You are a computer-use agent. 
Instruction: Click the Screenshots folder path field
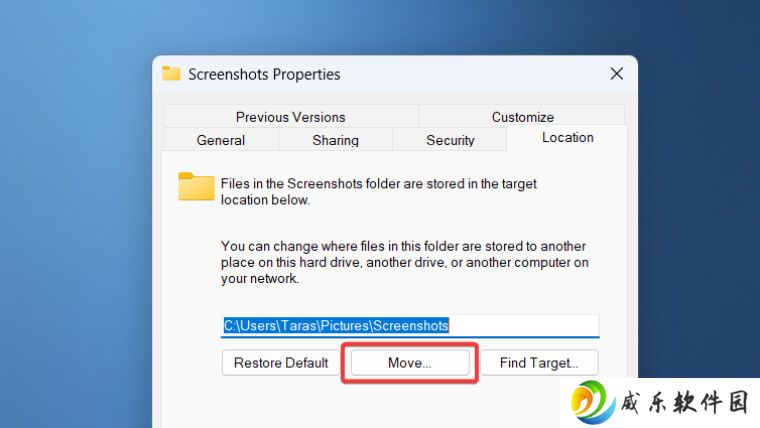point(410,325)
